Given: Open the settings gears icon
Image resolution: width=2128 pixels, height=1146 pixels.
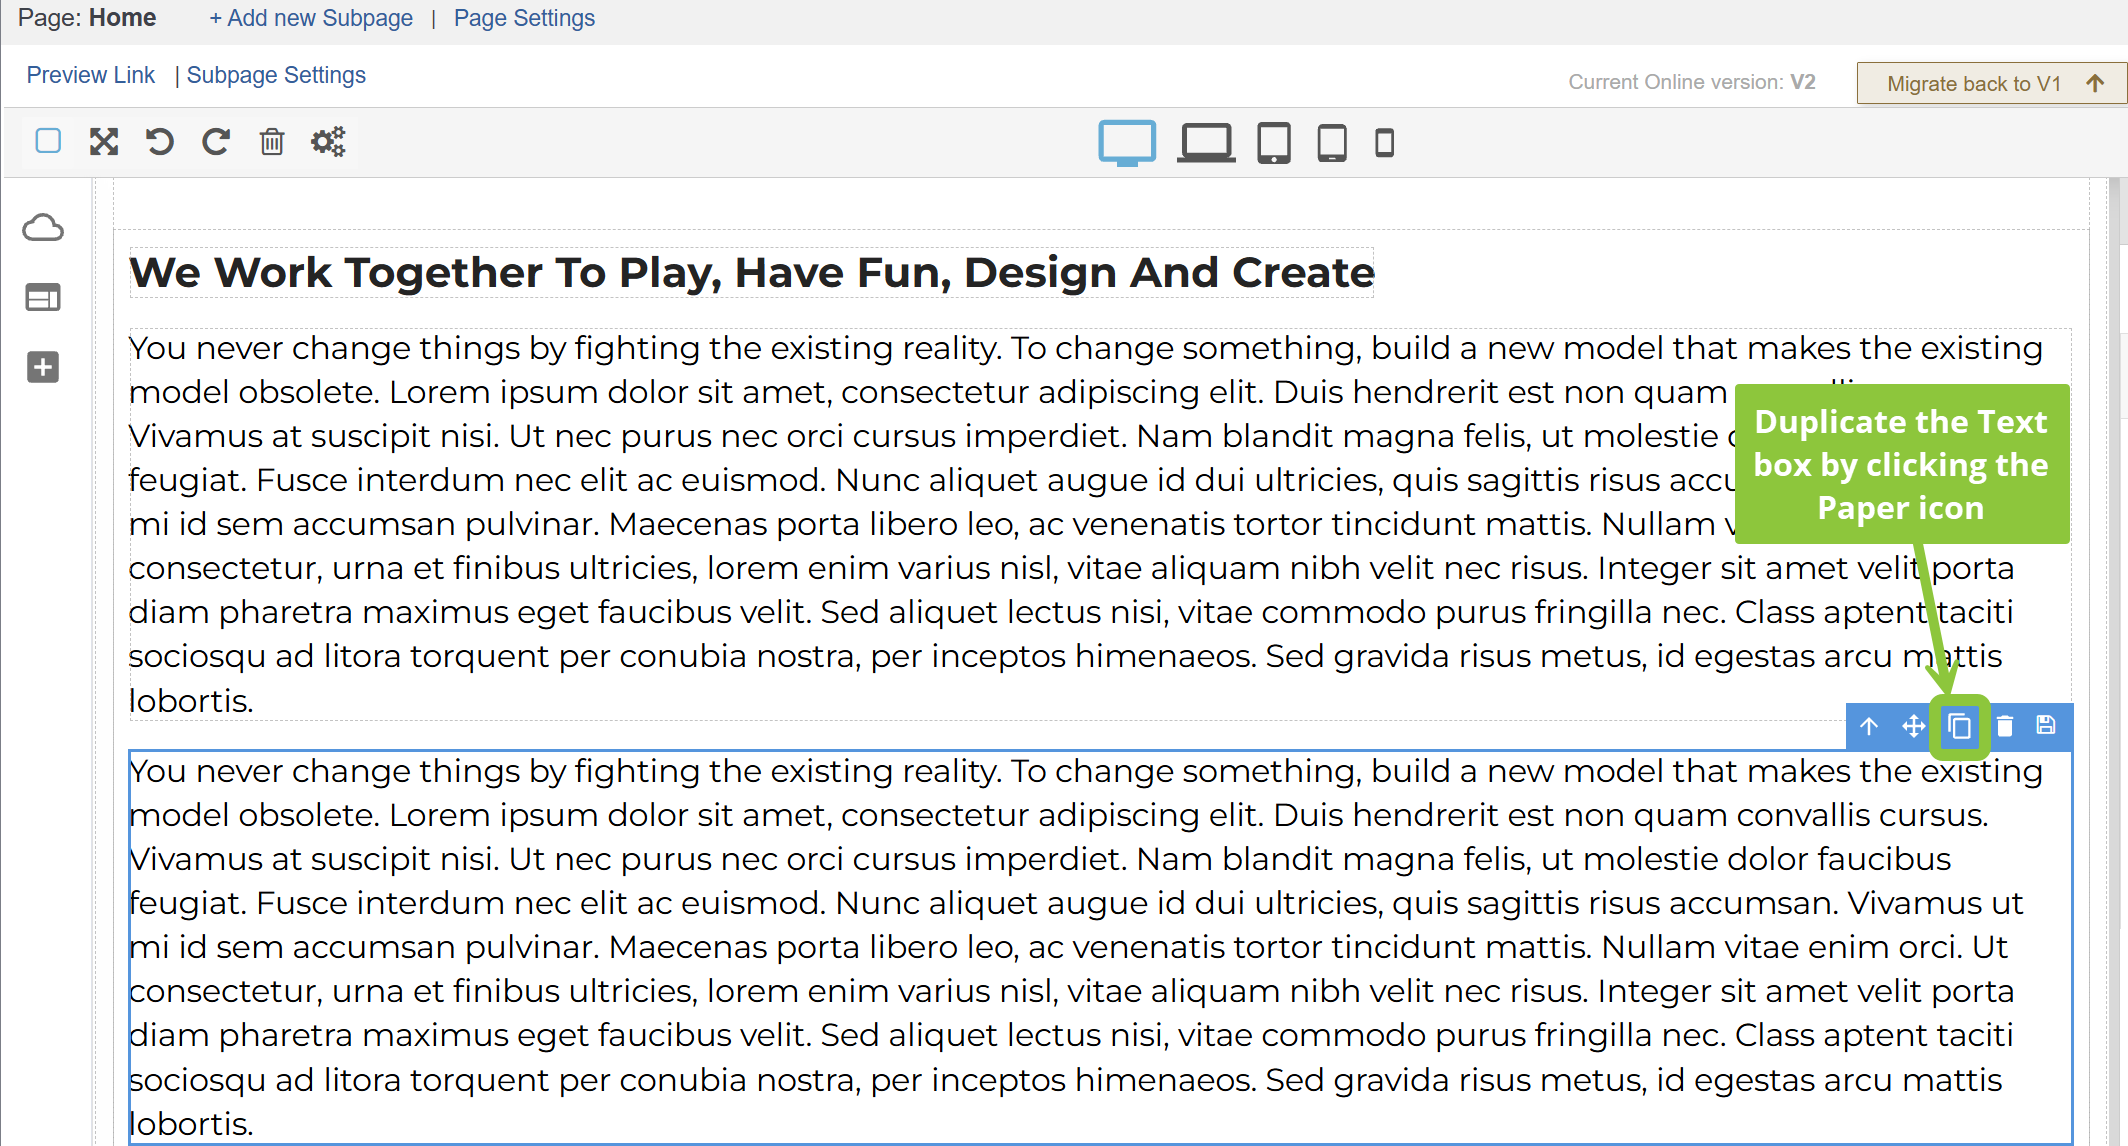Looking at the screenshot, I should (x=328, y=142).
